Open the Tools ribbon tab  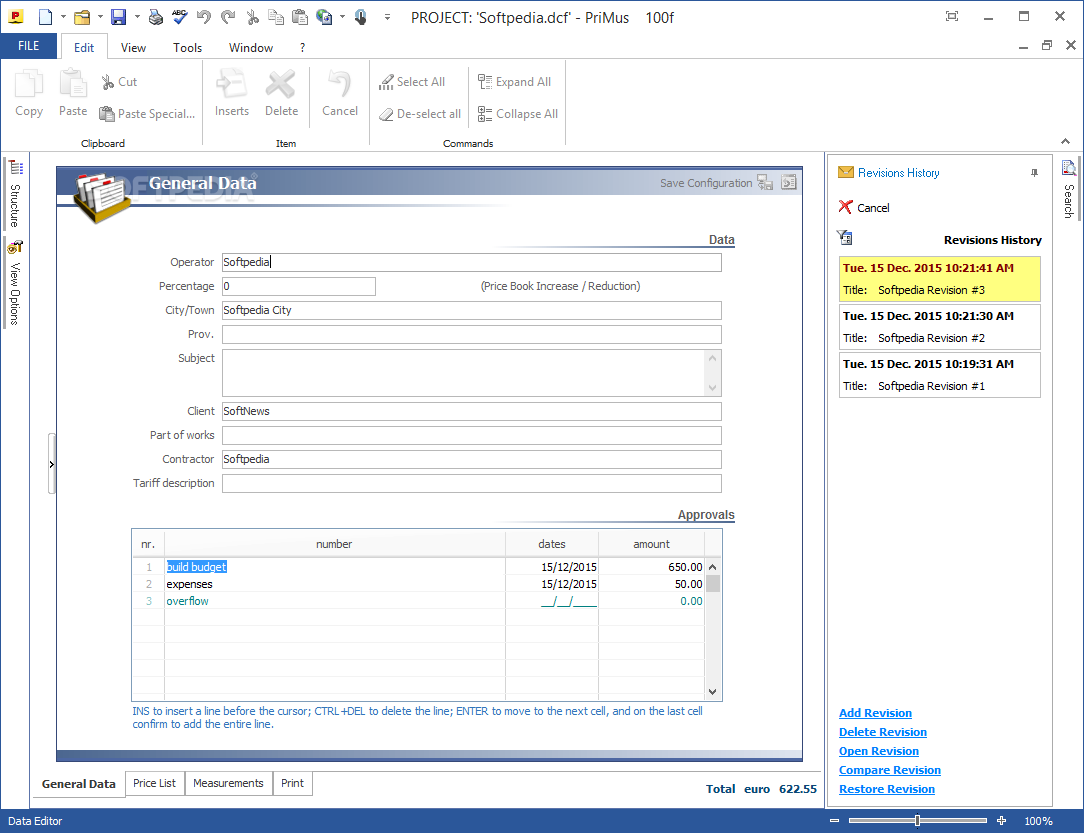[x=187, y=47]
